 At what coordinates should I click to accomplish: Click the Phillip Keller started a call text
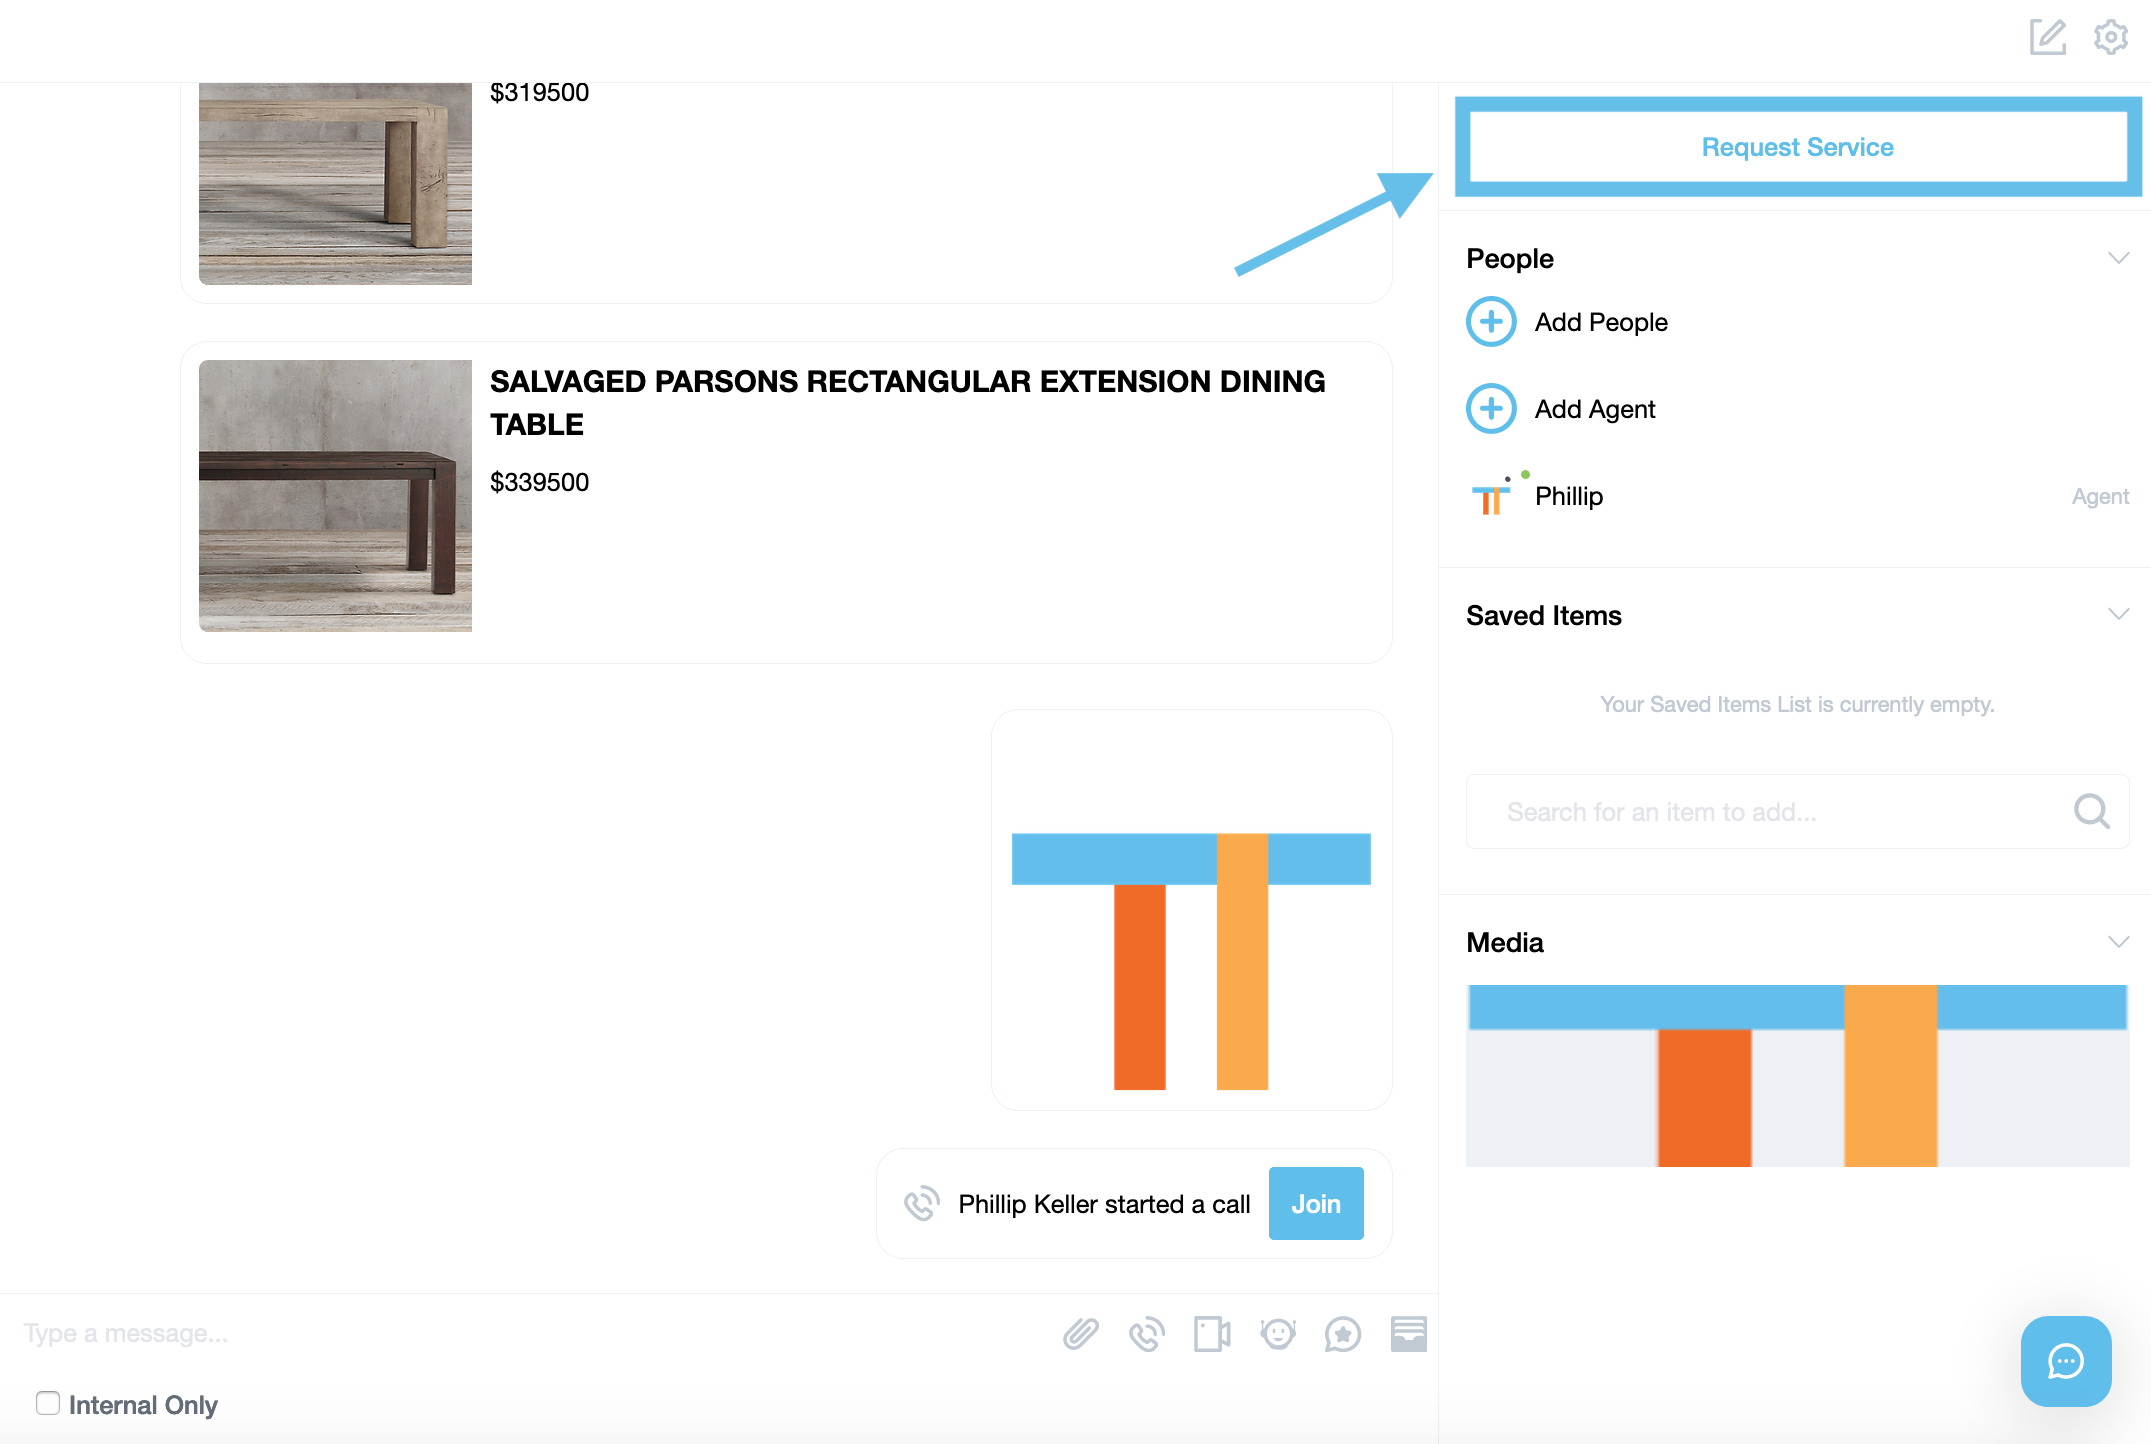click(x=1104, y=1204)
